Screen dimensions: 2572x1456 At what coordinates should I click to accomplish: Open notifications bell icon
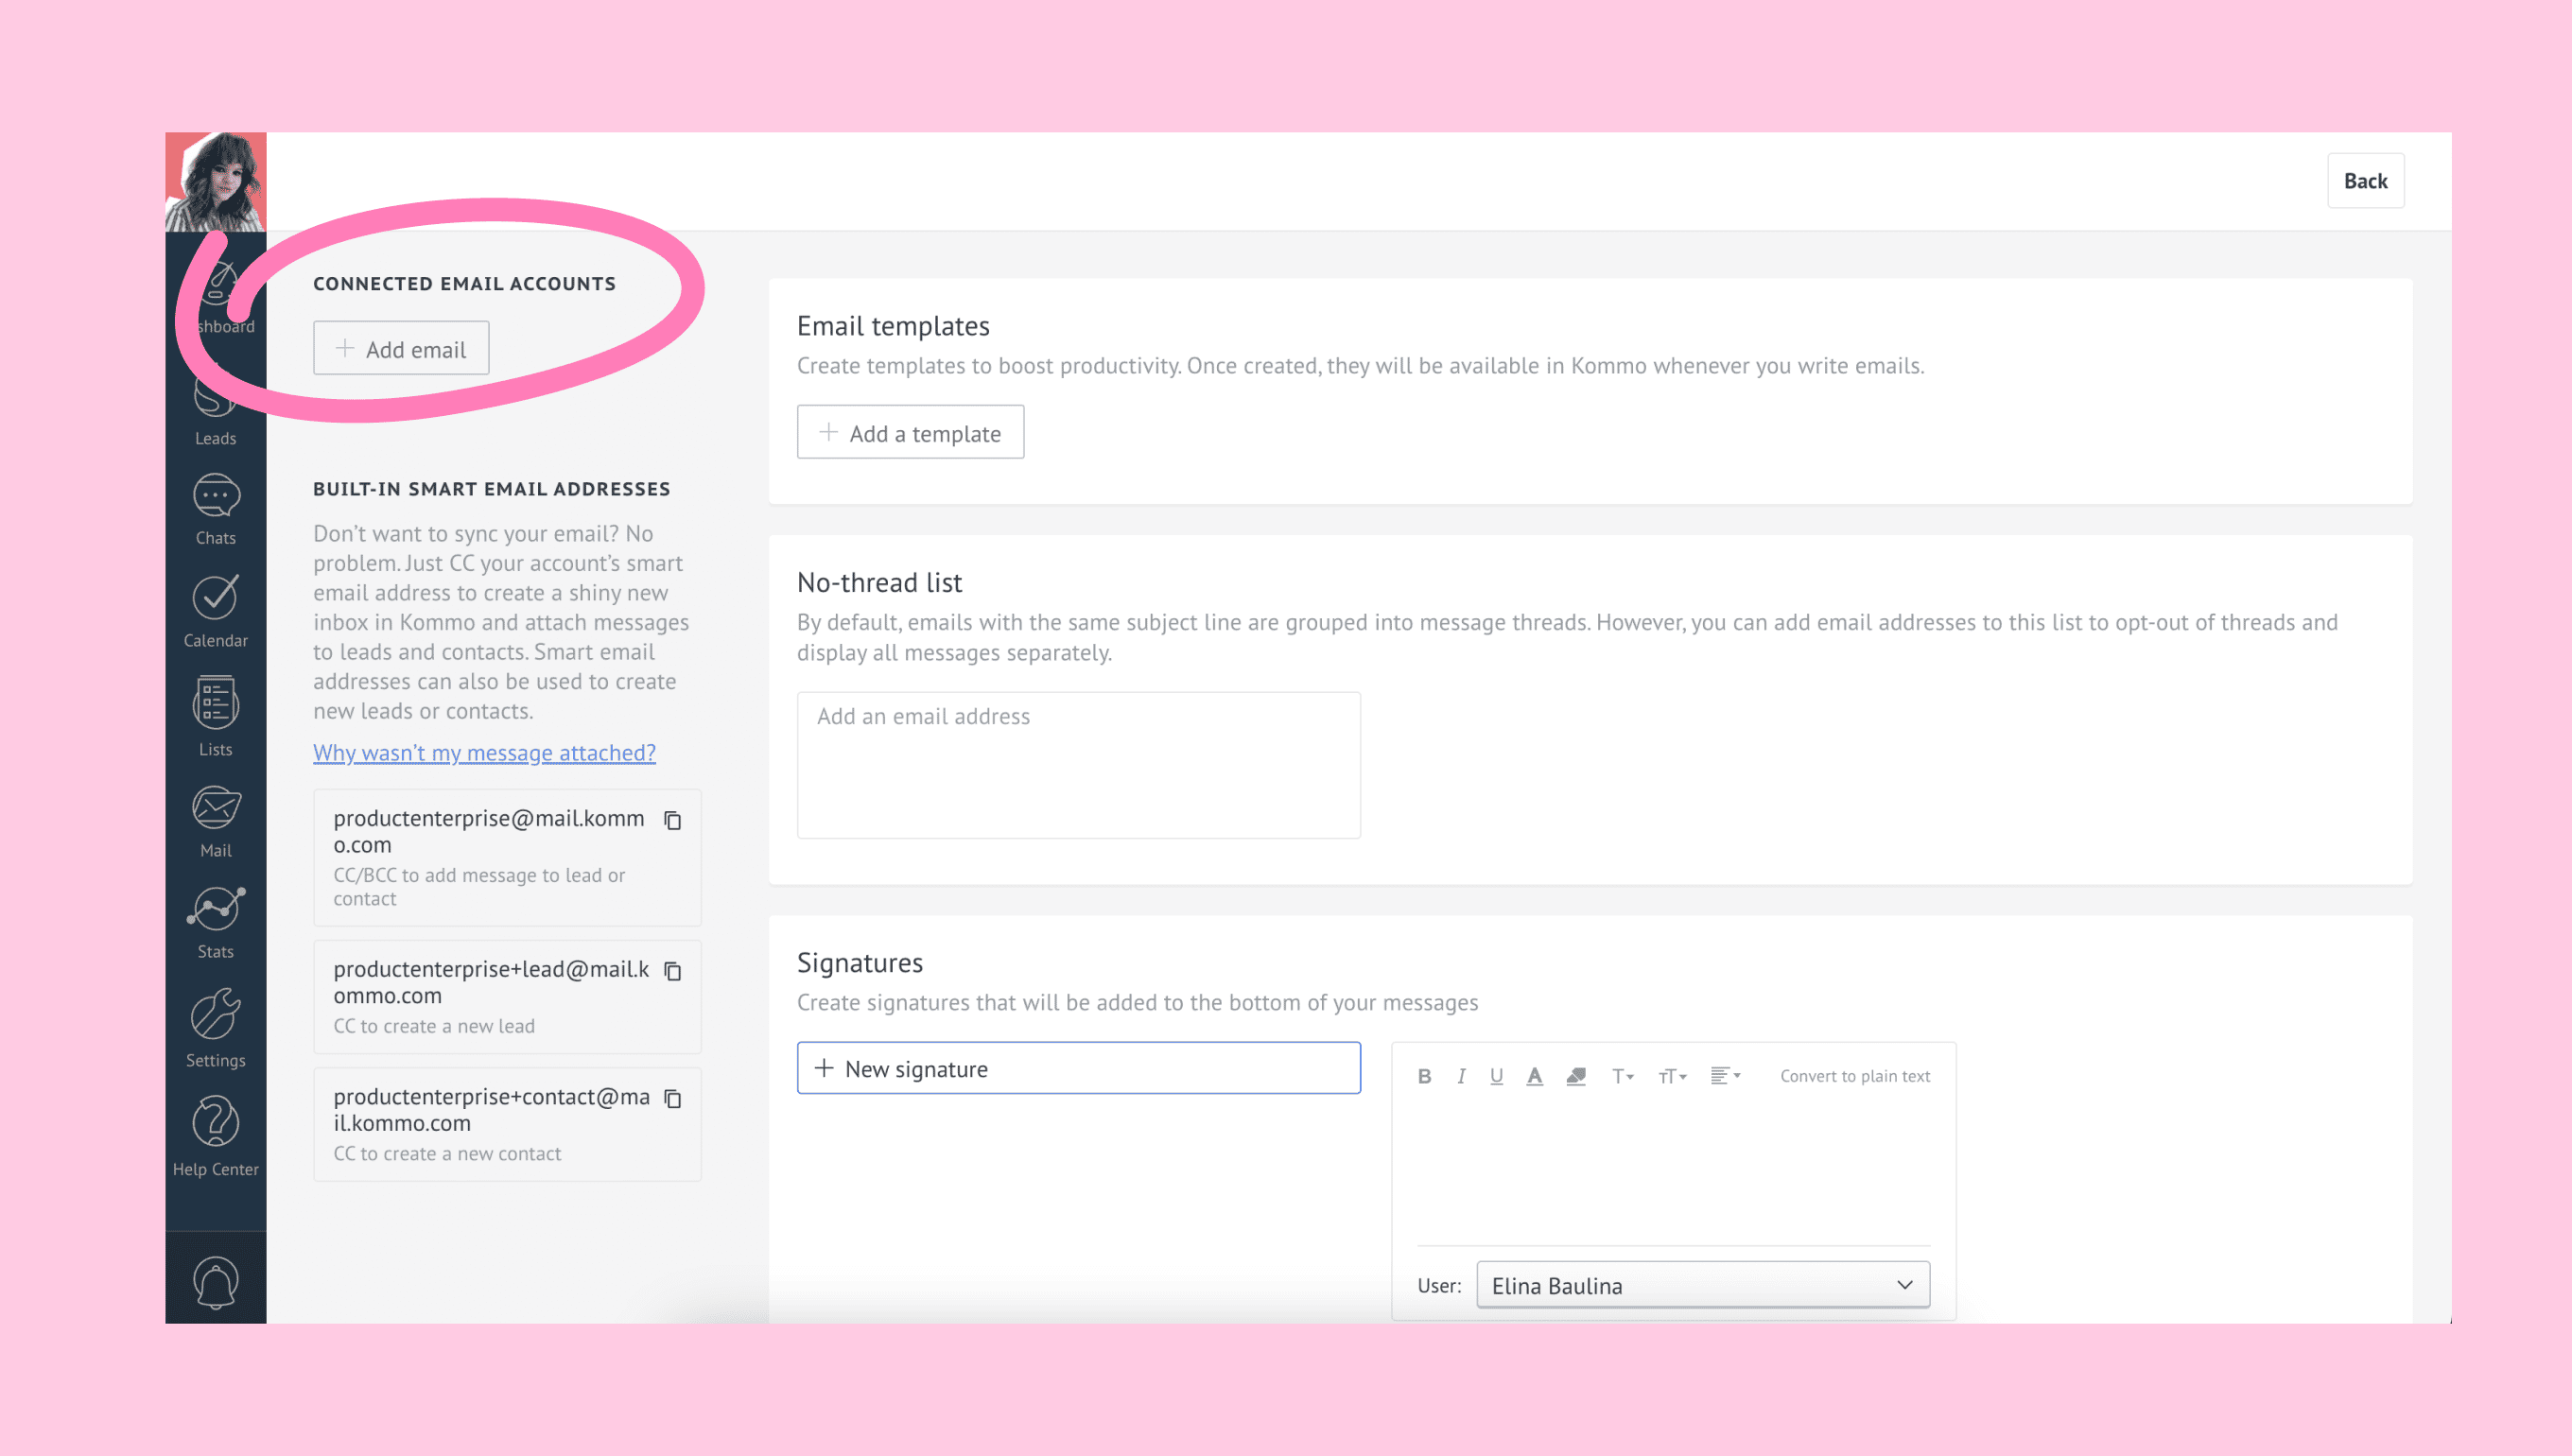(215, 1283)
